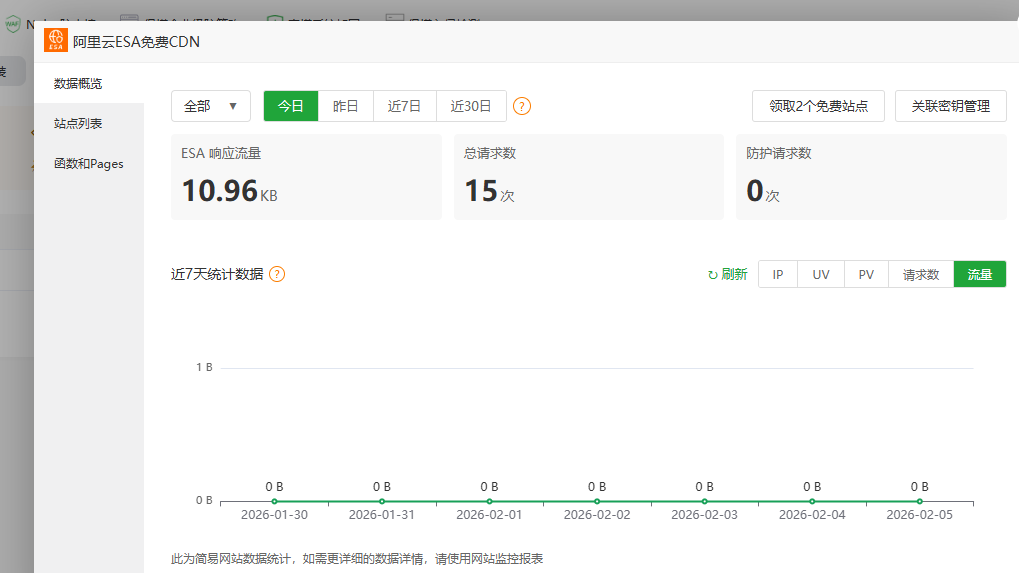Open the 数据概览 sidebar tab
This screenshot has width=1019, height=573.
tap(78, 83)
